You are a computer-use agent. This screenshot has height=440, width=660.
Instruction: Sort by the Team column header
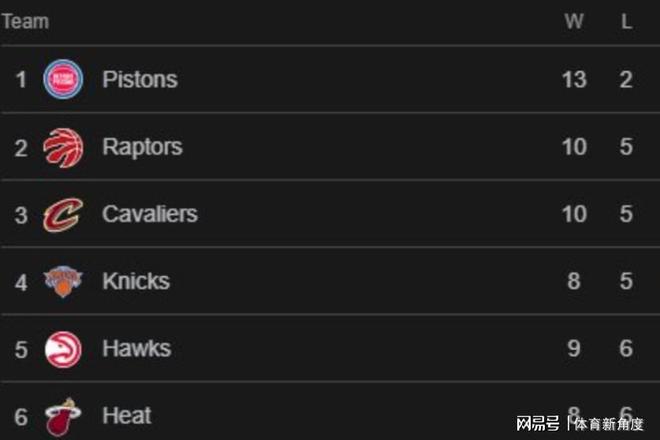pyautogui.click(x=25, y=21)
